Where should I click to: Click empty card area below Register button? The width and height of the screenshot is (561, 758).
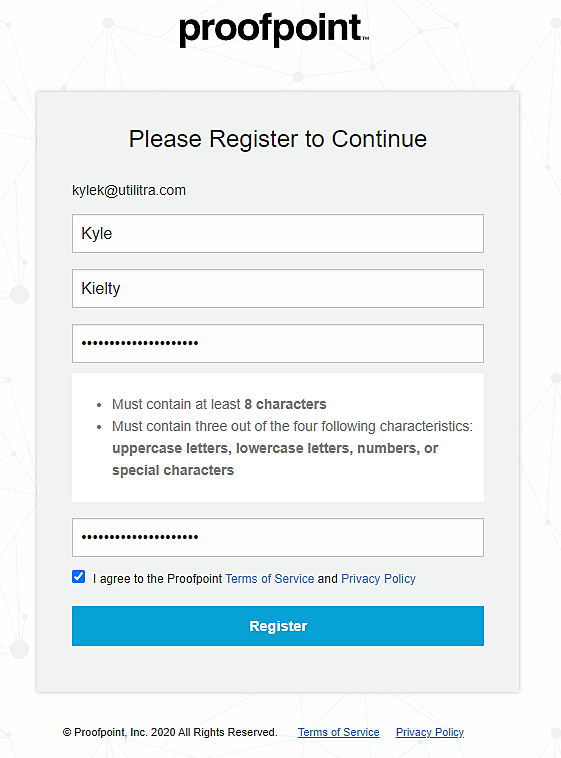278,669
